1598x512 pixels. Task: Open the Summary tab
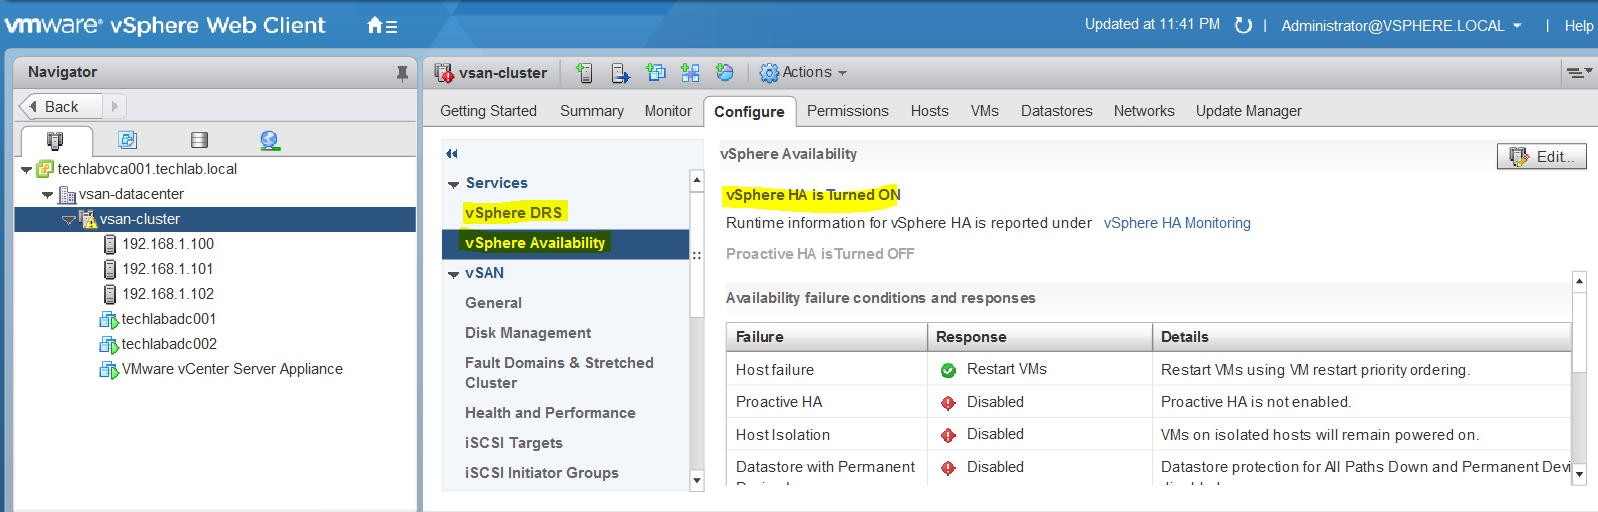(x=592, y=111)
